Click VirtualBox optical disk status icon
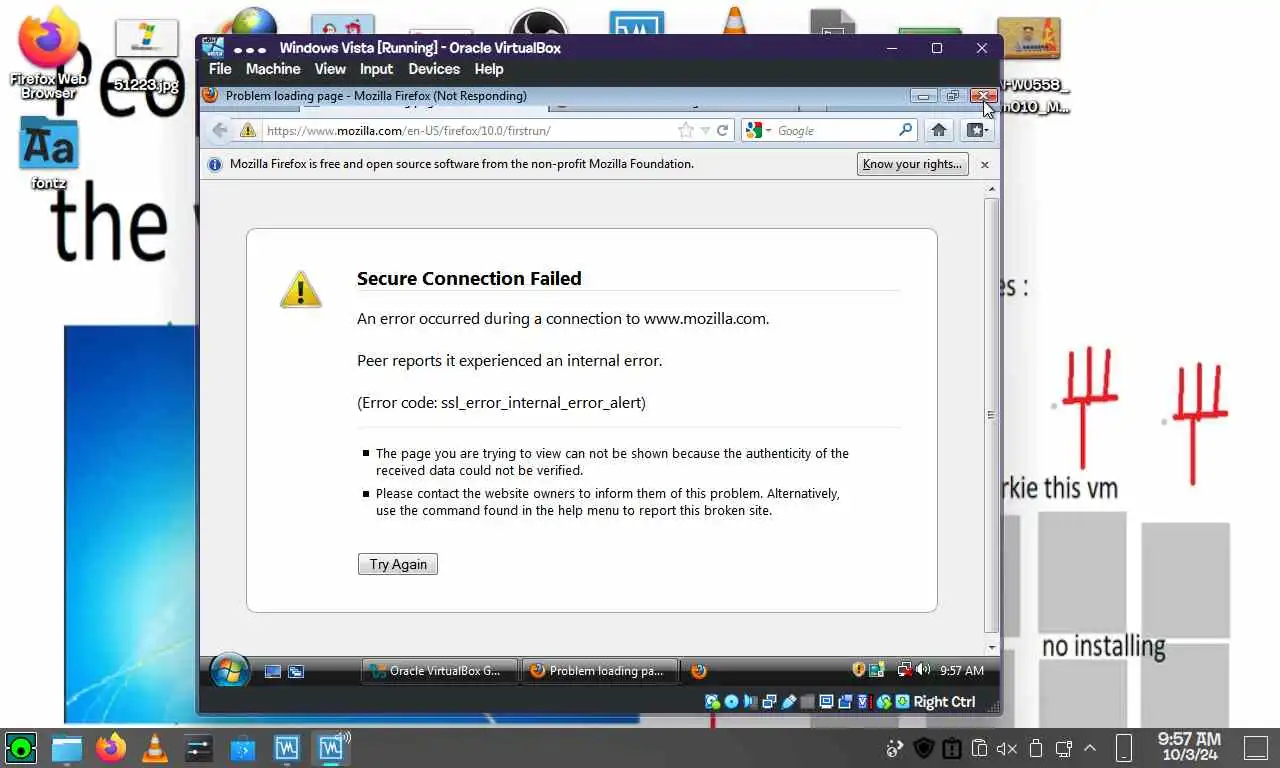1280x768 pixels. [x=732, y=702]
